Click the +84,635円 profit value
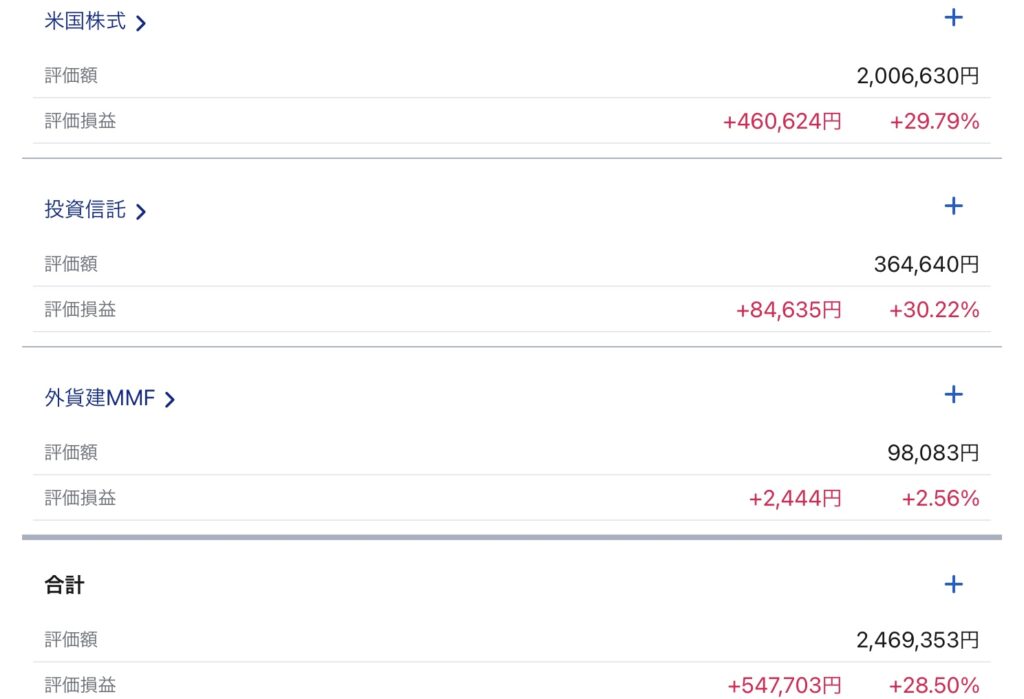The image size is (1024, 699). click(x=788, y=311)
